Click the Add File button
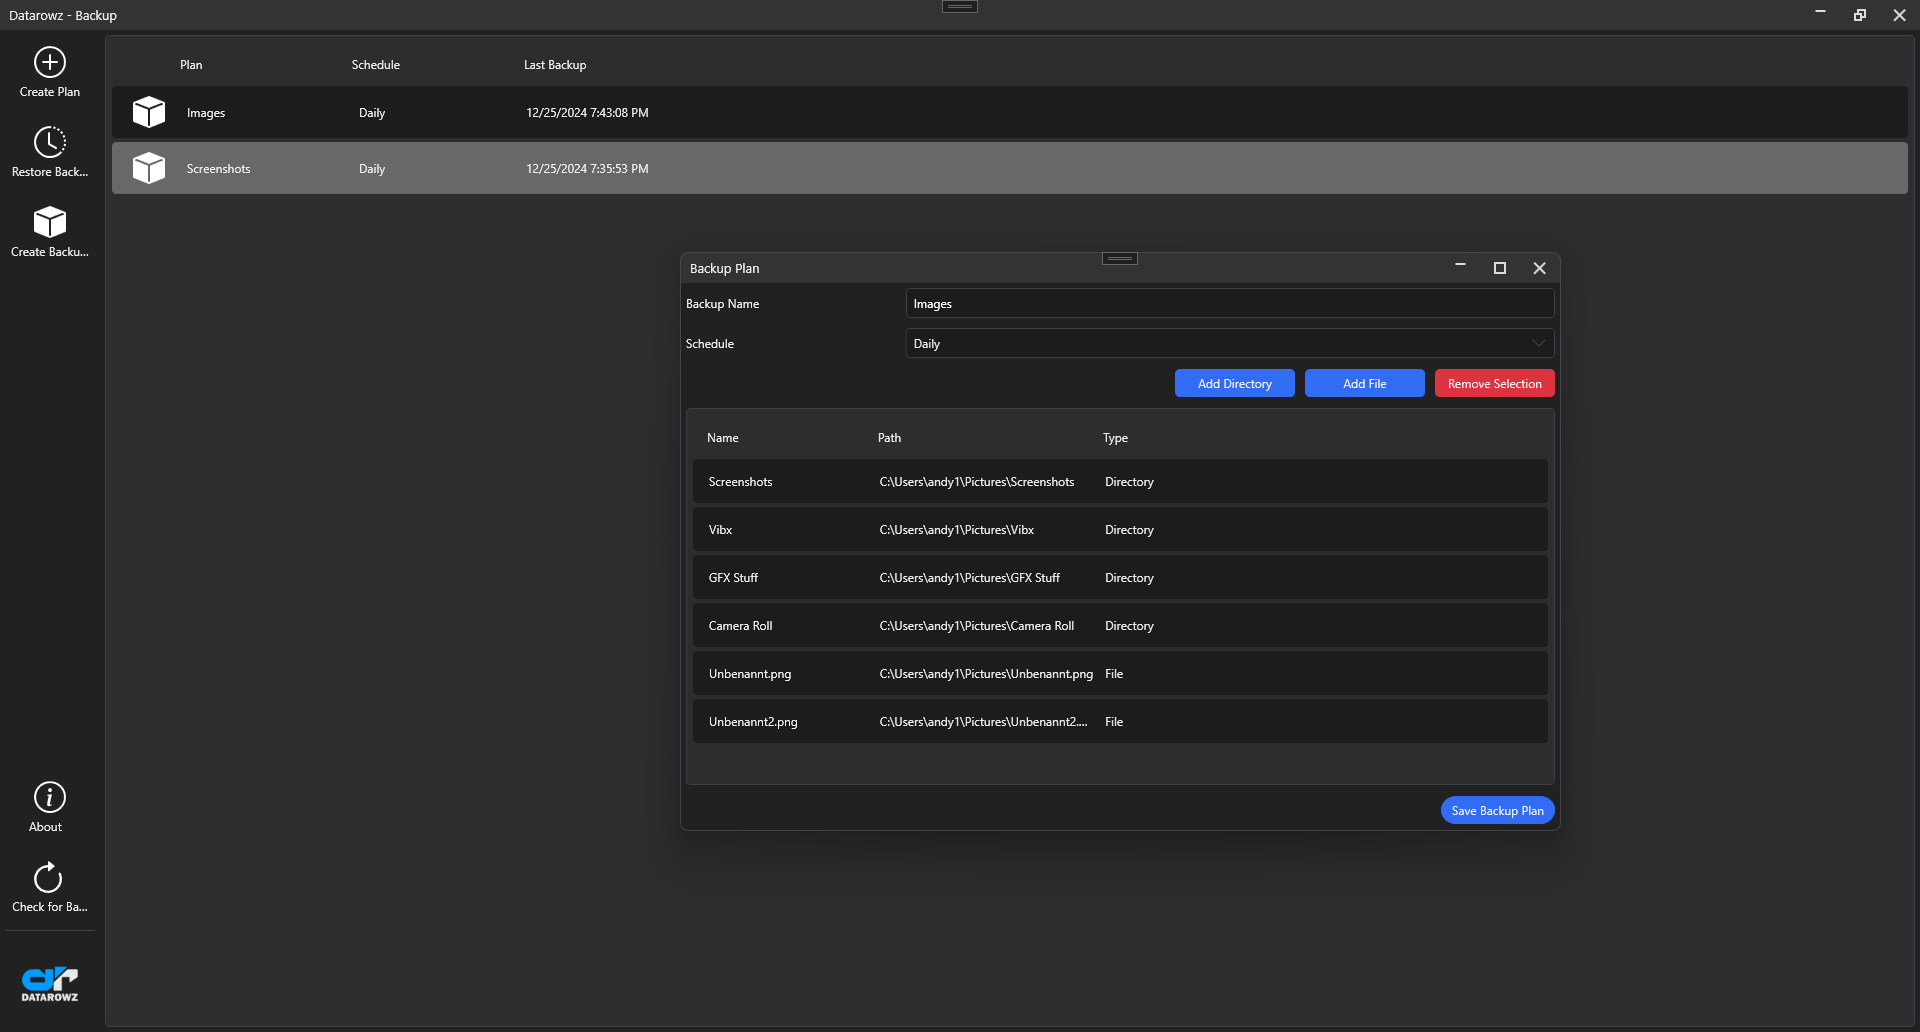The image size is (1920, 1032). 1364,383
